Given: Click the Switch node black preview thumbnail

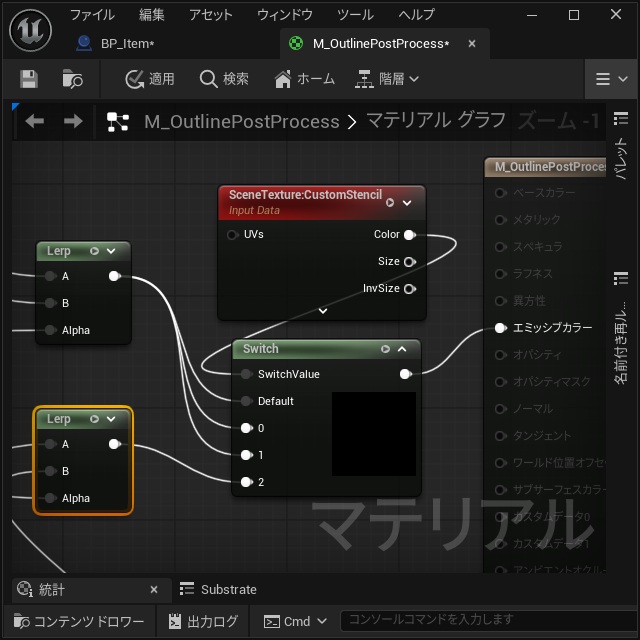Looking at the screenshot, I should [374, 434].
